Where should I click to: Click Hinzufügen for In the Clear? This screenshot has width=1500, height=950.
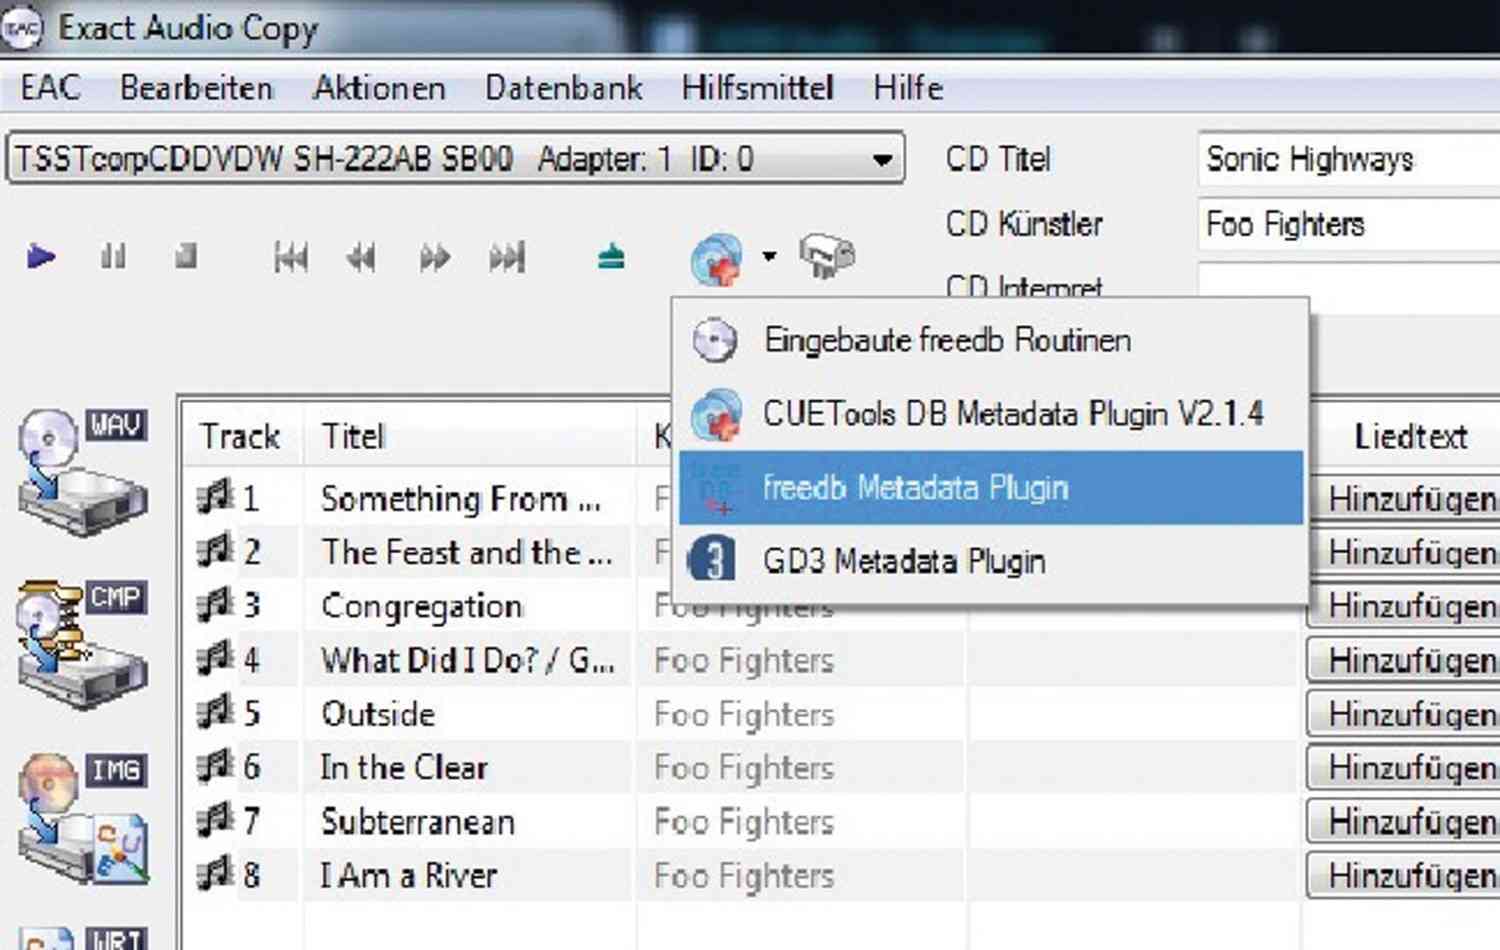point(1404,768)
